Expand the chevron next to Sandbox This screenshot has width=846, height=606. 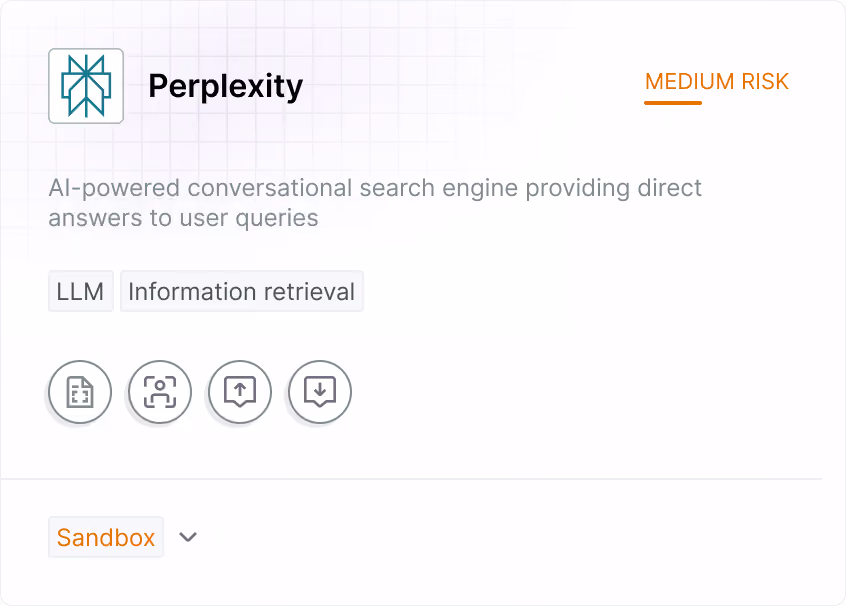coord(188,537)
